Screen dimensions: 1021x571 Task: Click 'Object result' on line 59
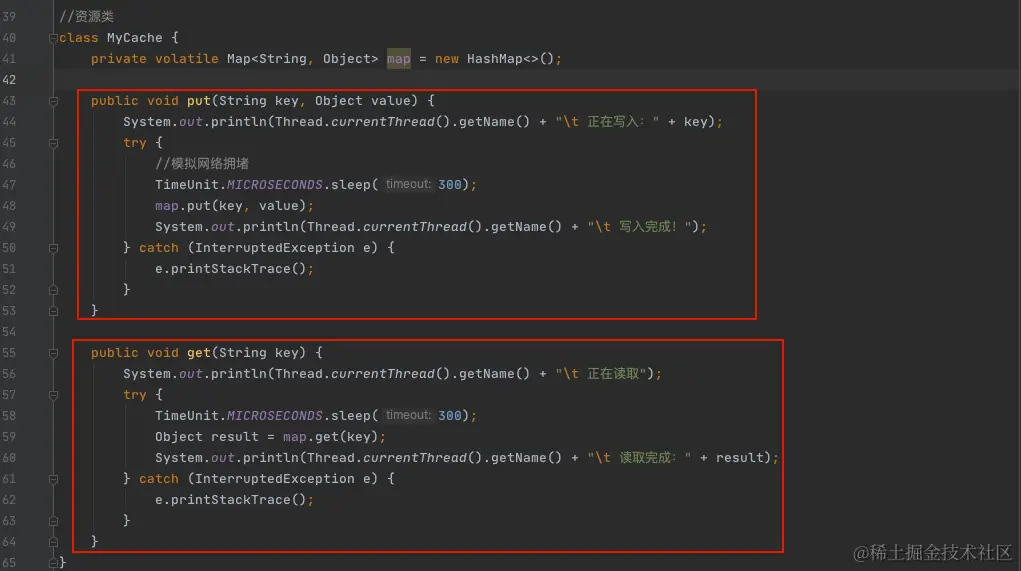pos(206,437)
